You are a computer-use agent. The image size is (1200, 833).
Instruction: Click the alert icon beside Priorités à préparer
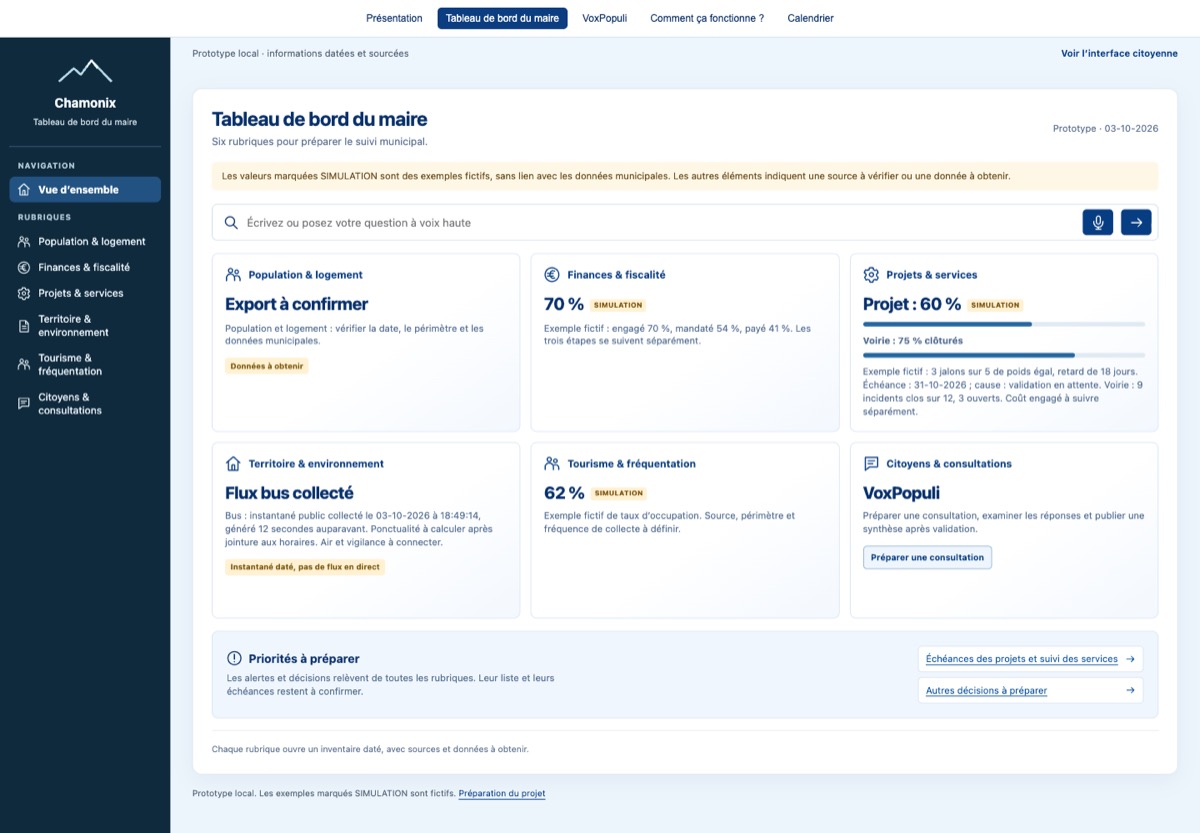pyautogui.click(x=234, y=658)
